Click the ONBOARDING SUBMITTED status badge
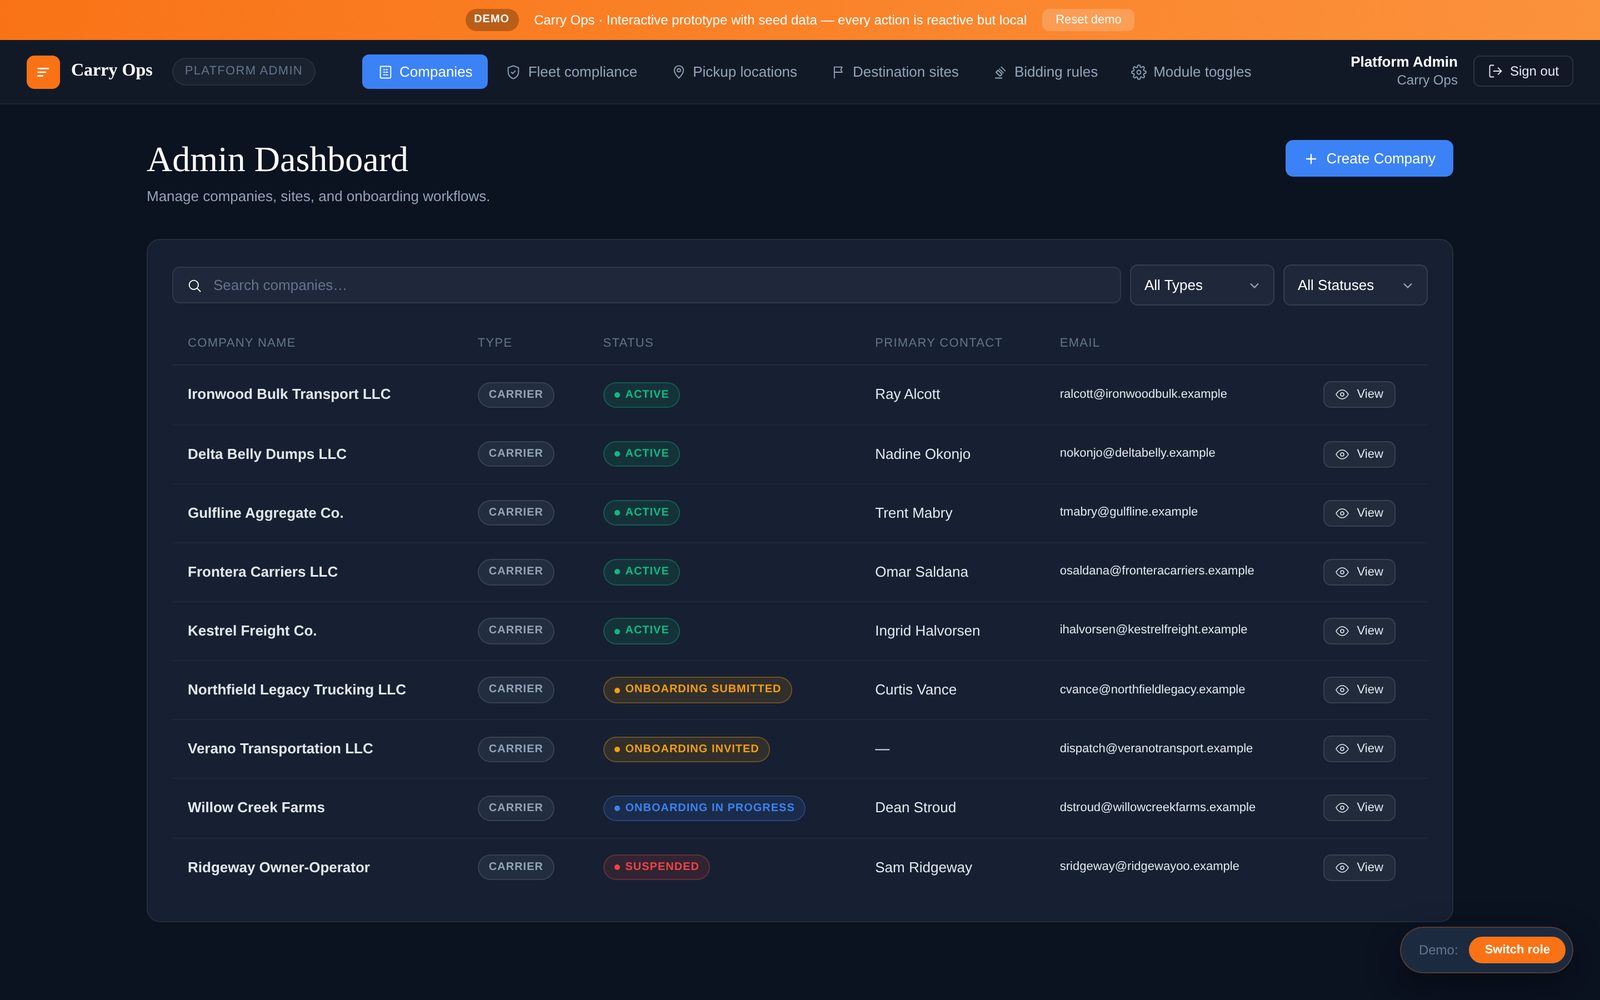 (x=697, y=689)
